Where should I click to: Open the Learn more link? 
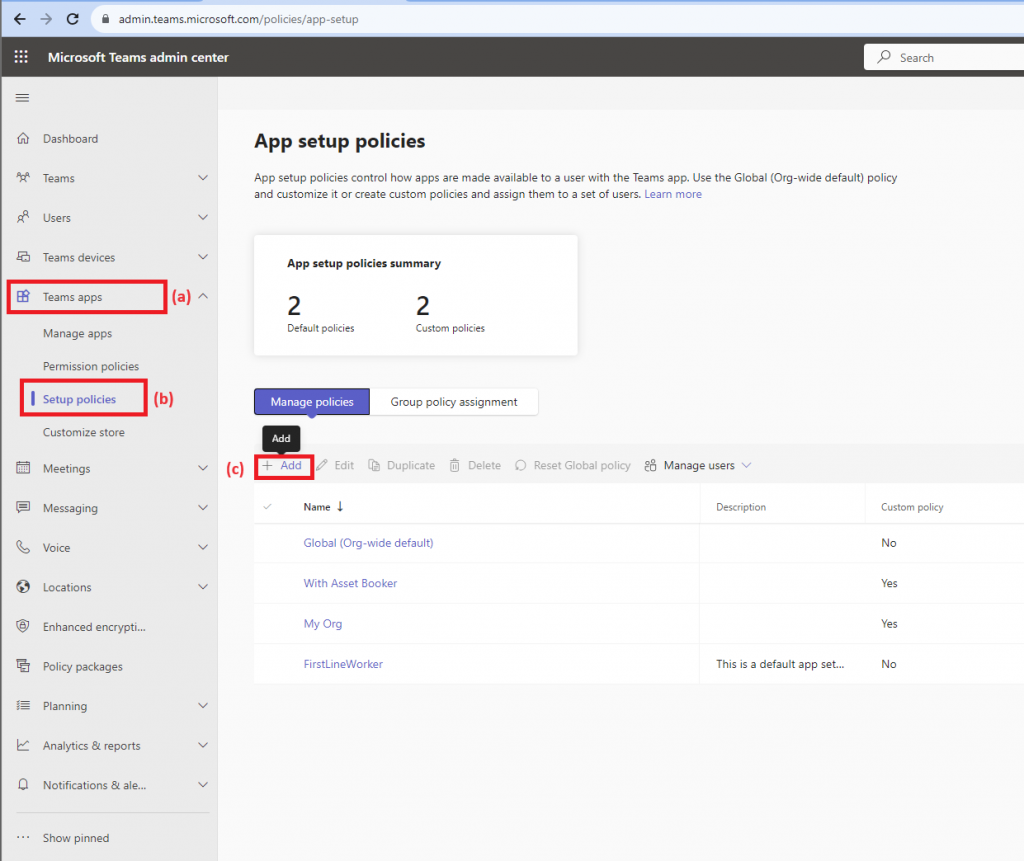tap(672, 194)
